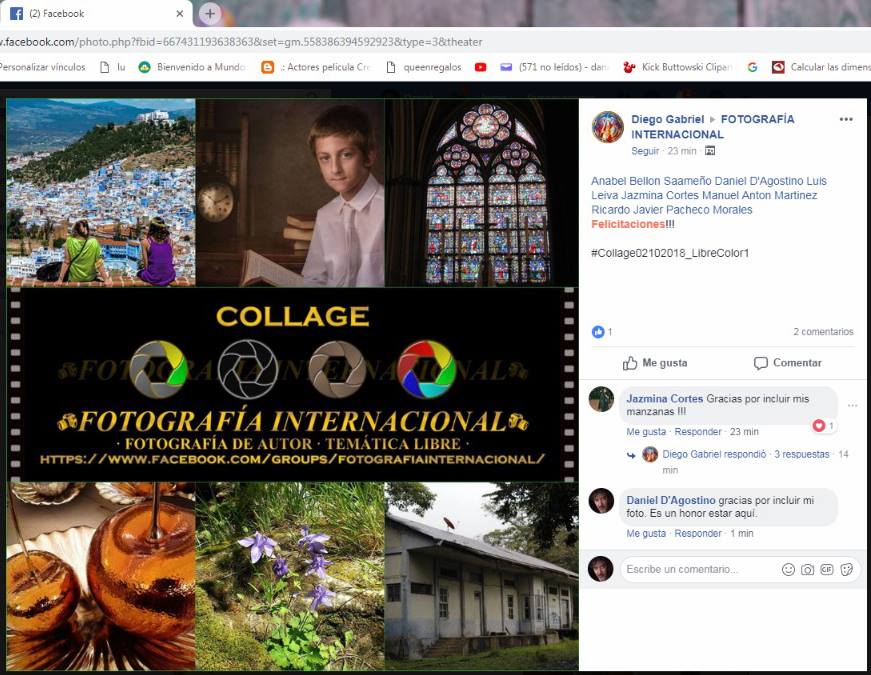
Task: Open the GIF picker in comment box
Action: click(827, 569)
